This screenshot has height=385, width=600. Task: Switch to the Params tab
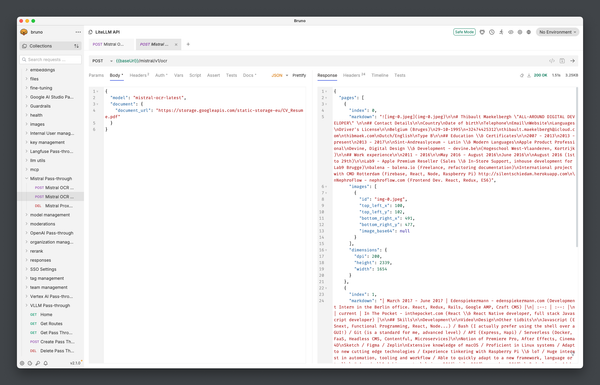96,75
